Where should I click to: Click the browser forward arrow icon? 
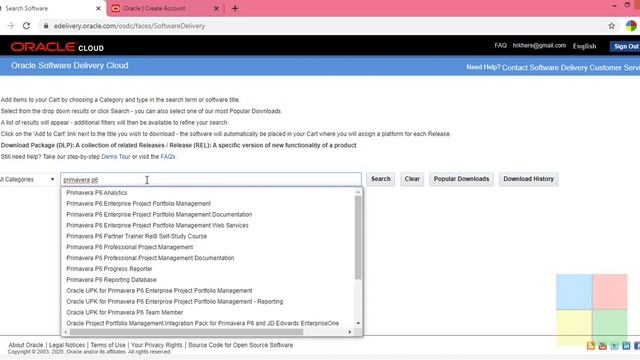tap(11, 26)
